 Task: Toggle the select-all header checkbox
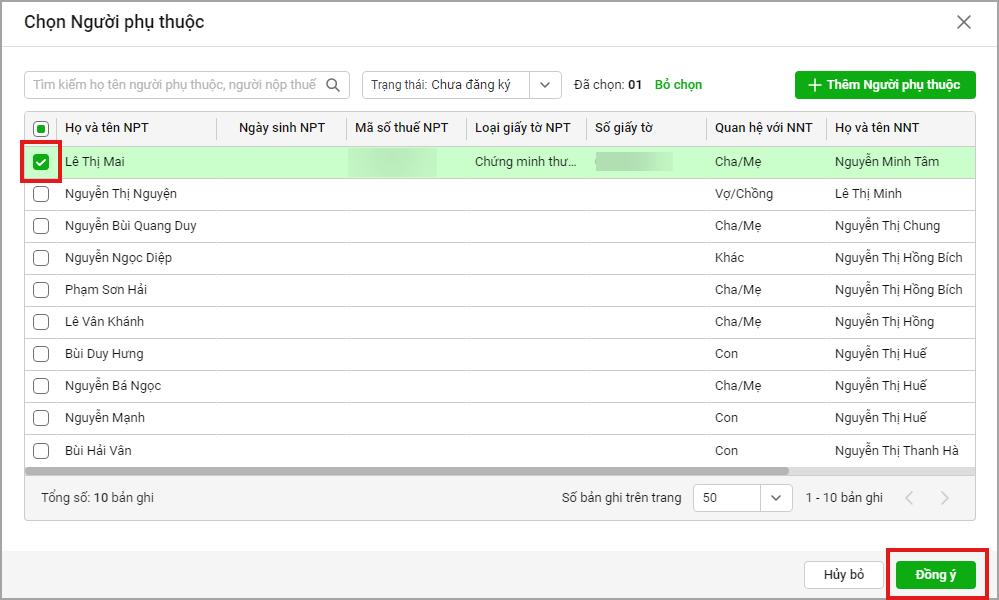41,128
